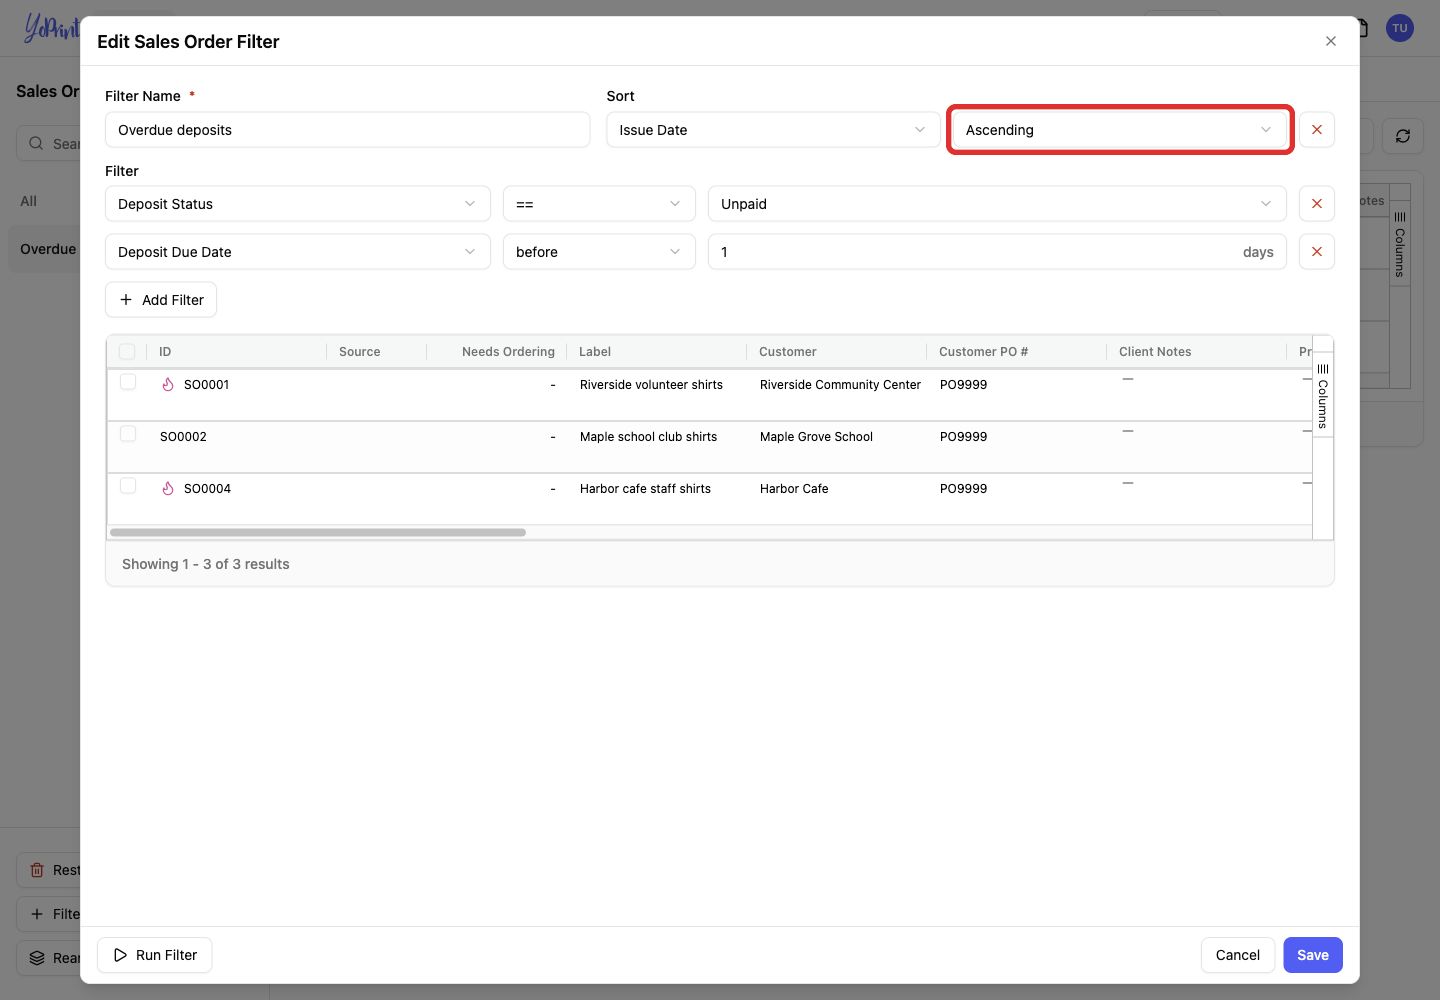Sort by the Label column header

(595, 352)
